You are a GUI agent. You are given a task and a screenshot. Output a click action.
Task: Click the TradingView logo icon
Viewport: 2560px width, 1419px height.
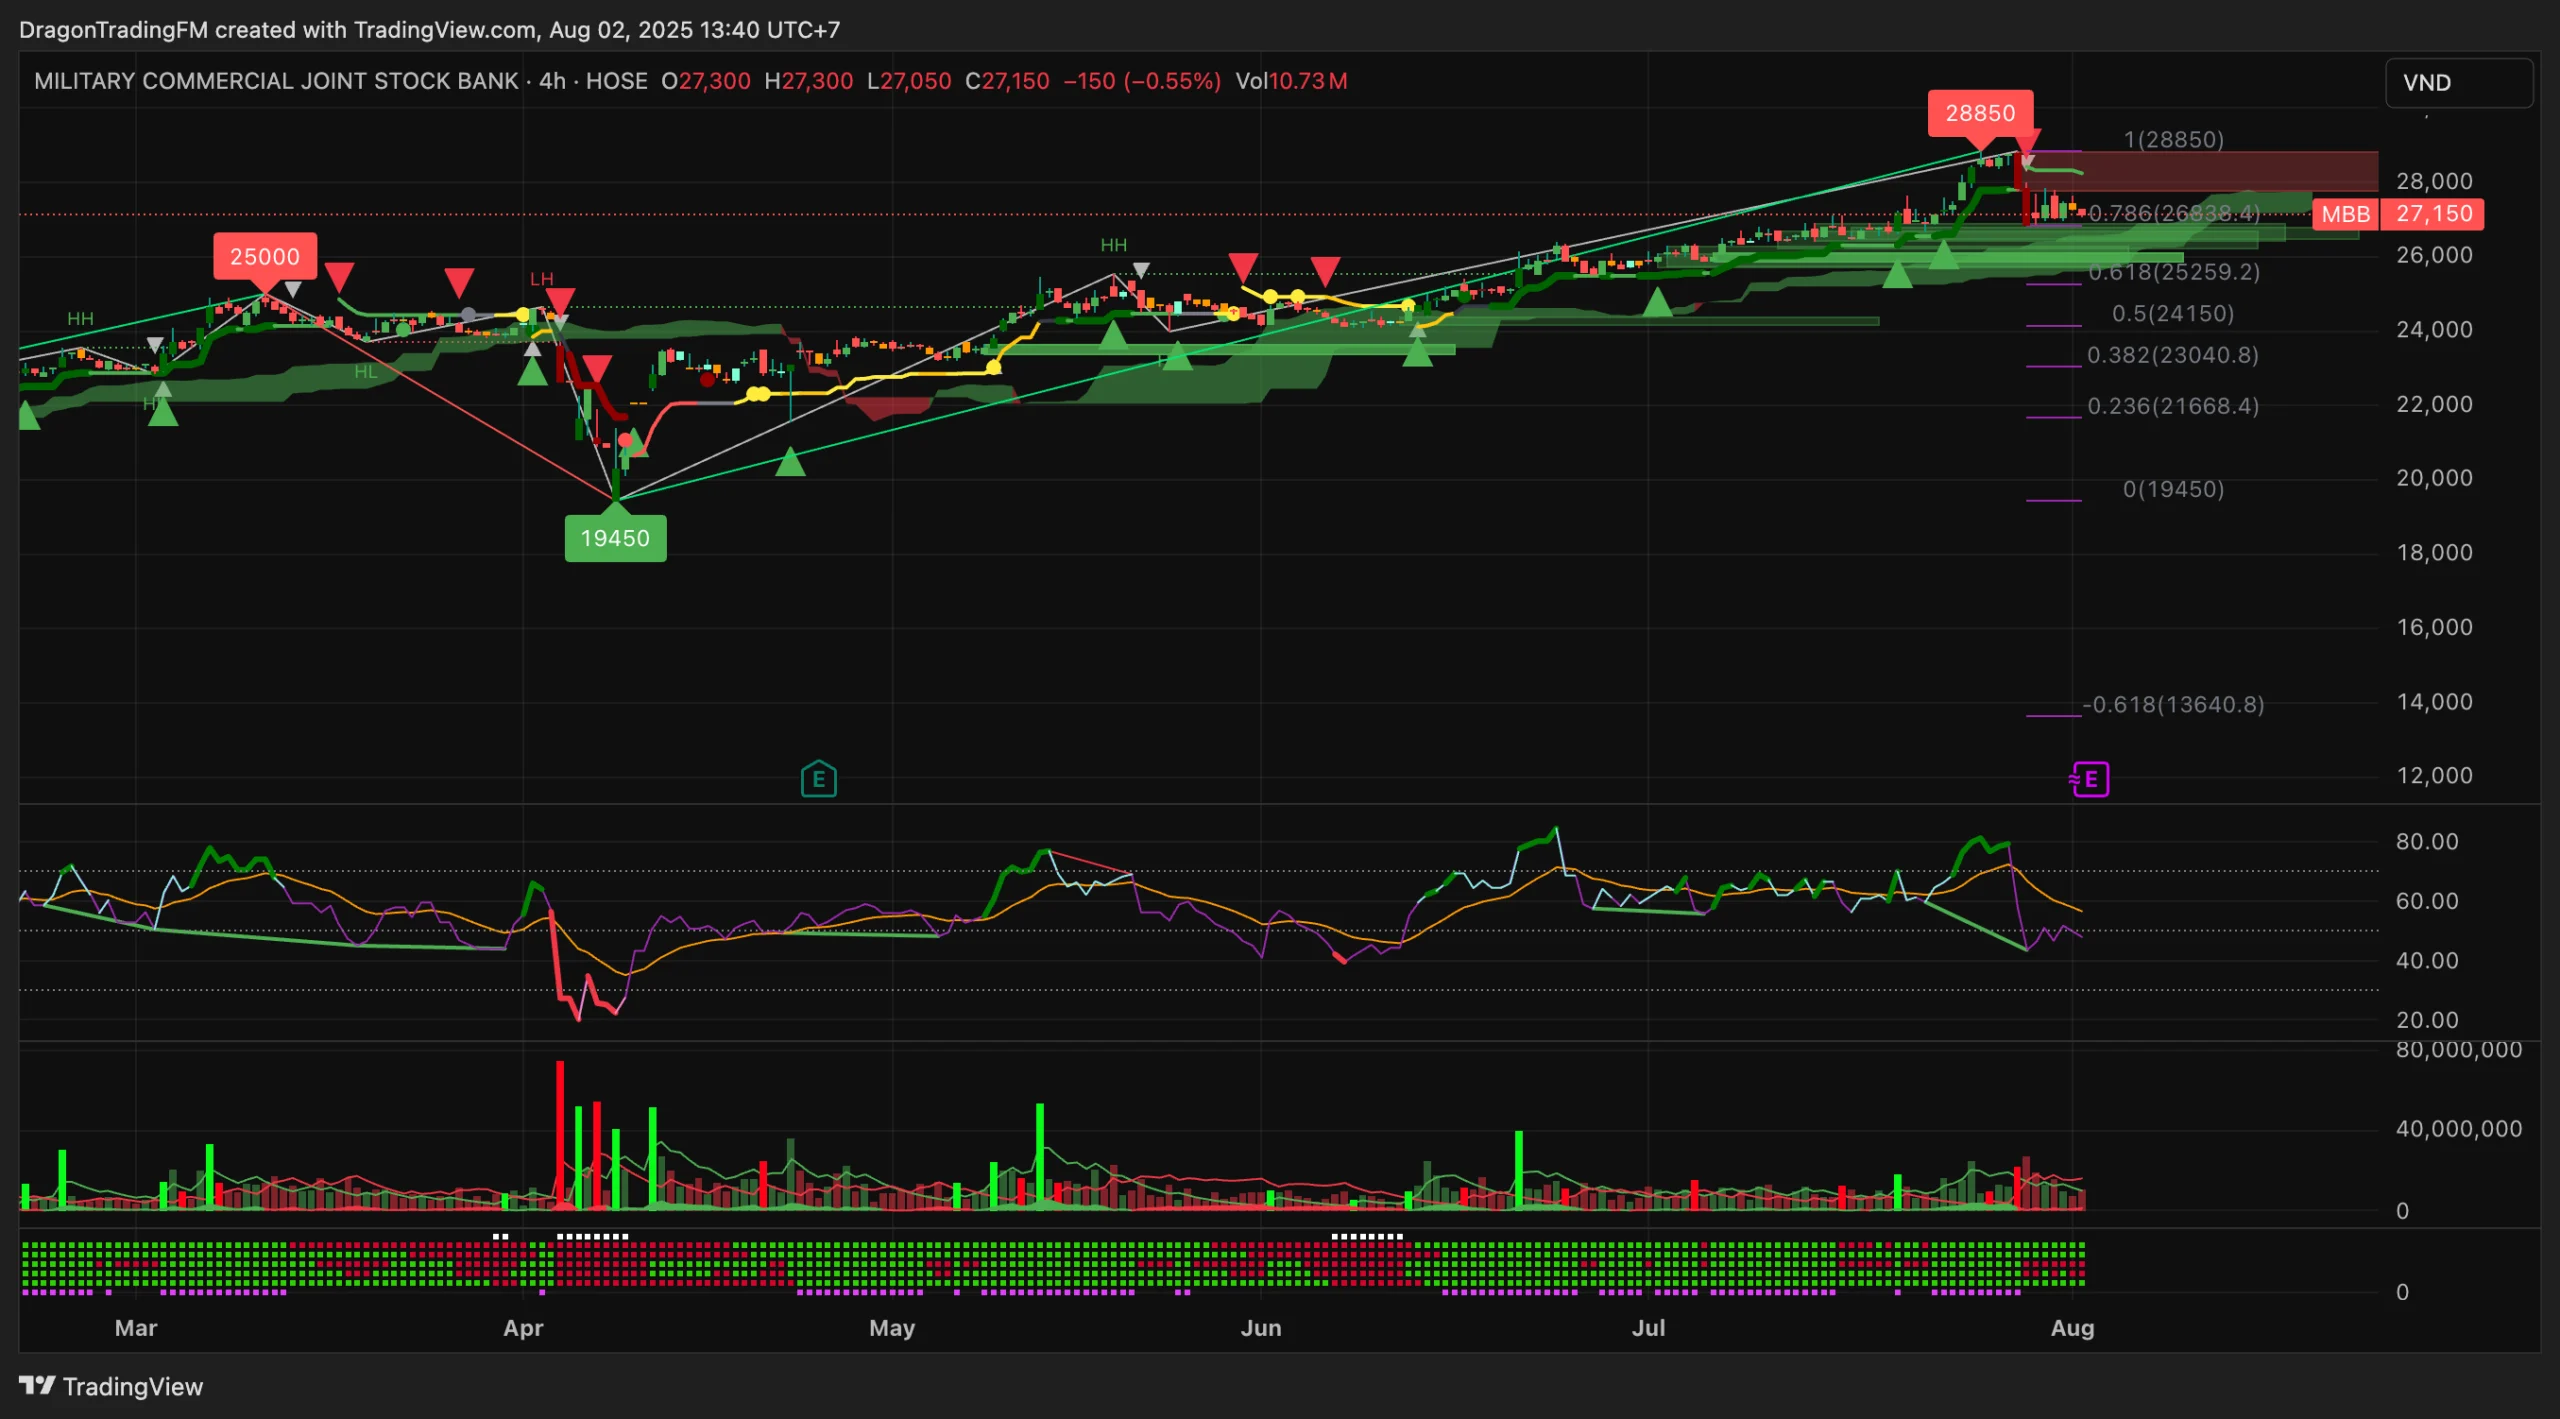37,1385
